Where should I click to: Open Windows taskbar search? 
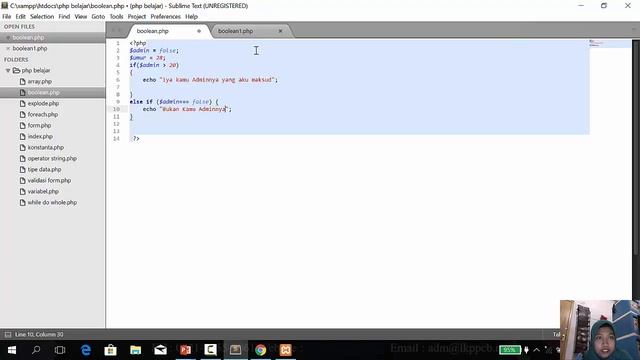pyautogui.click(x=36, y=350)
